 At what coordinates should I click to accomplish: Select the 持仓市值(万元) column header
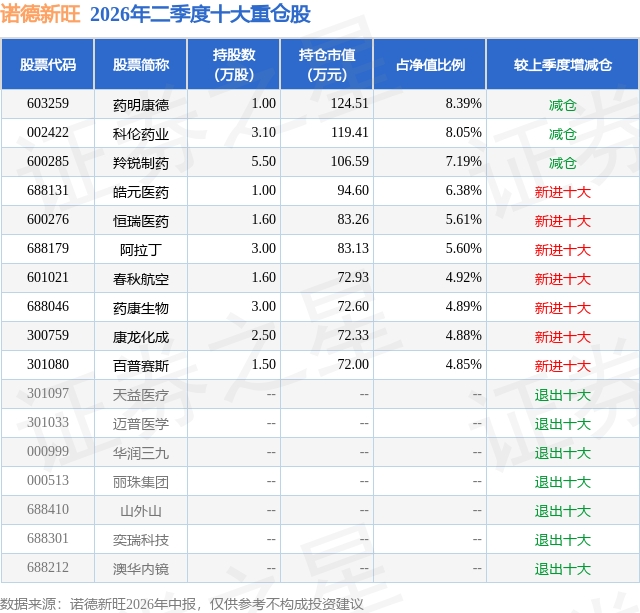click(x=327, y=64)
